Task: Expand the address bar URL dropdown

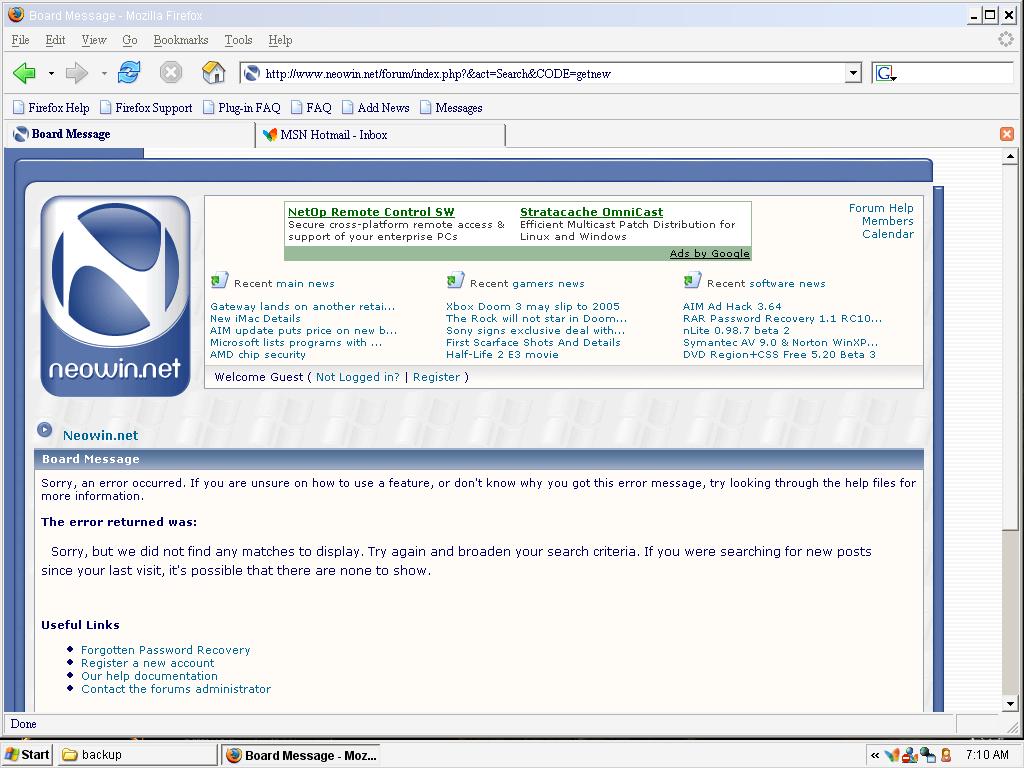Action: coord(853,74)
